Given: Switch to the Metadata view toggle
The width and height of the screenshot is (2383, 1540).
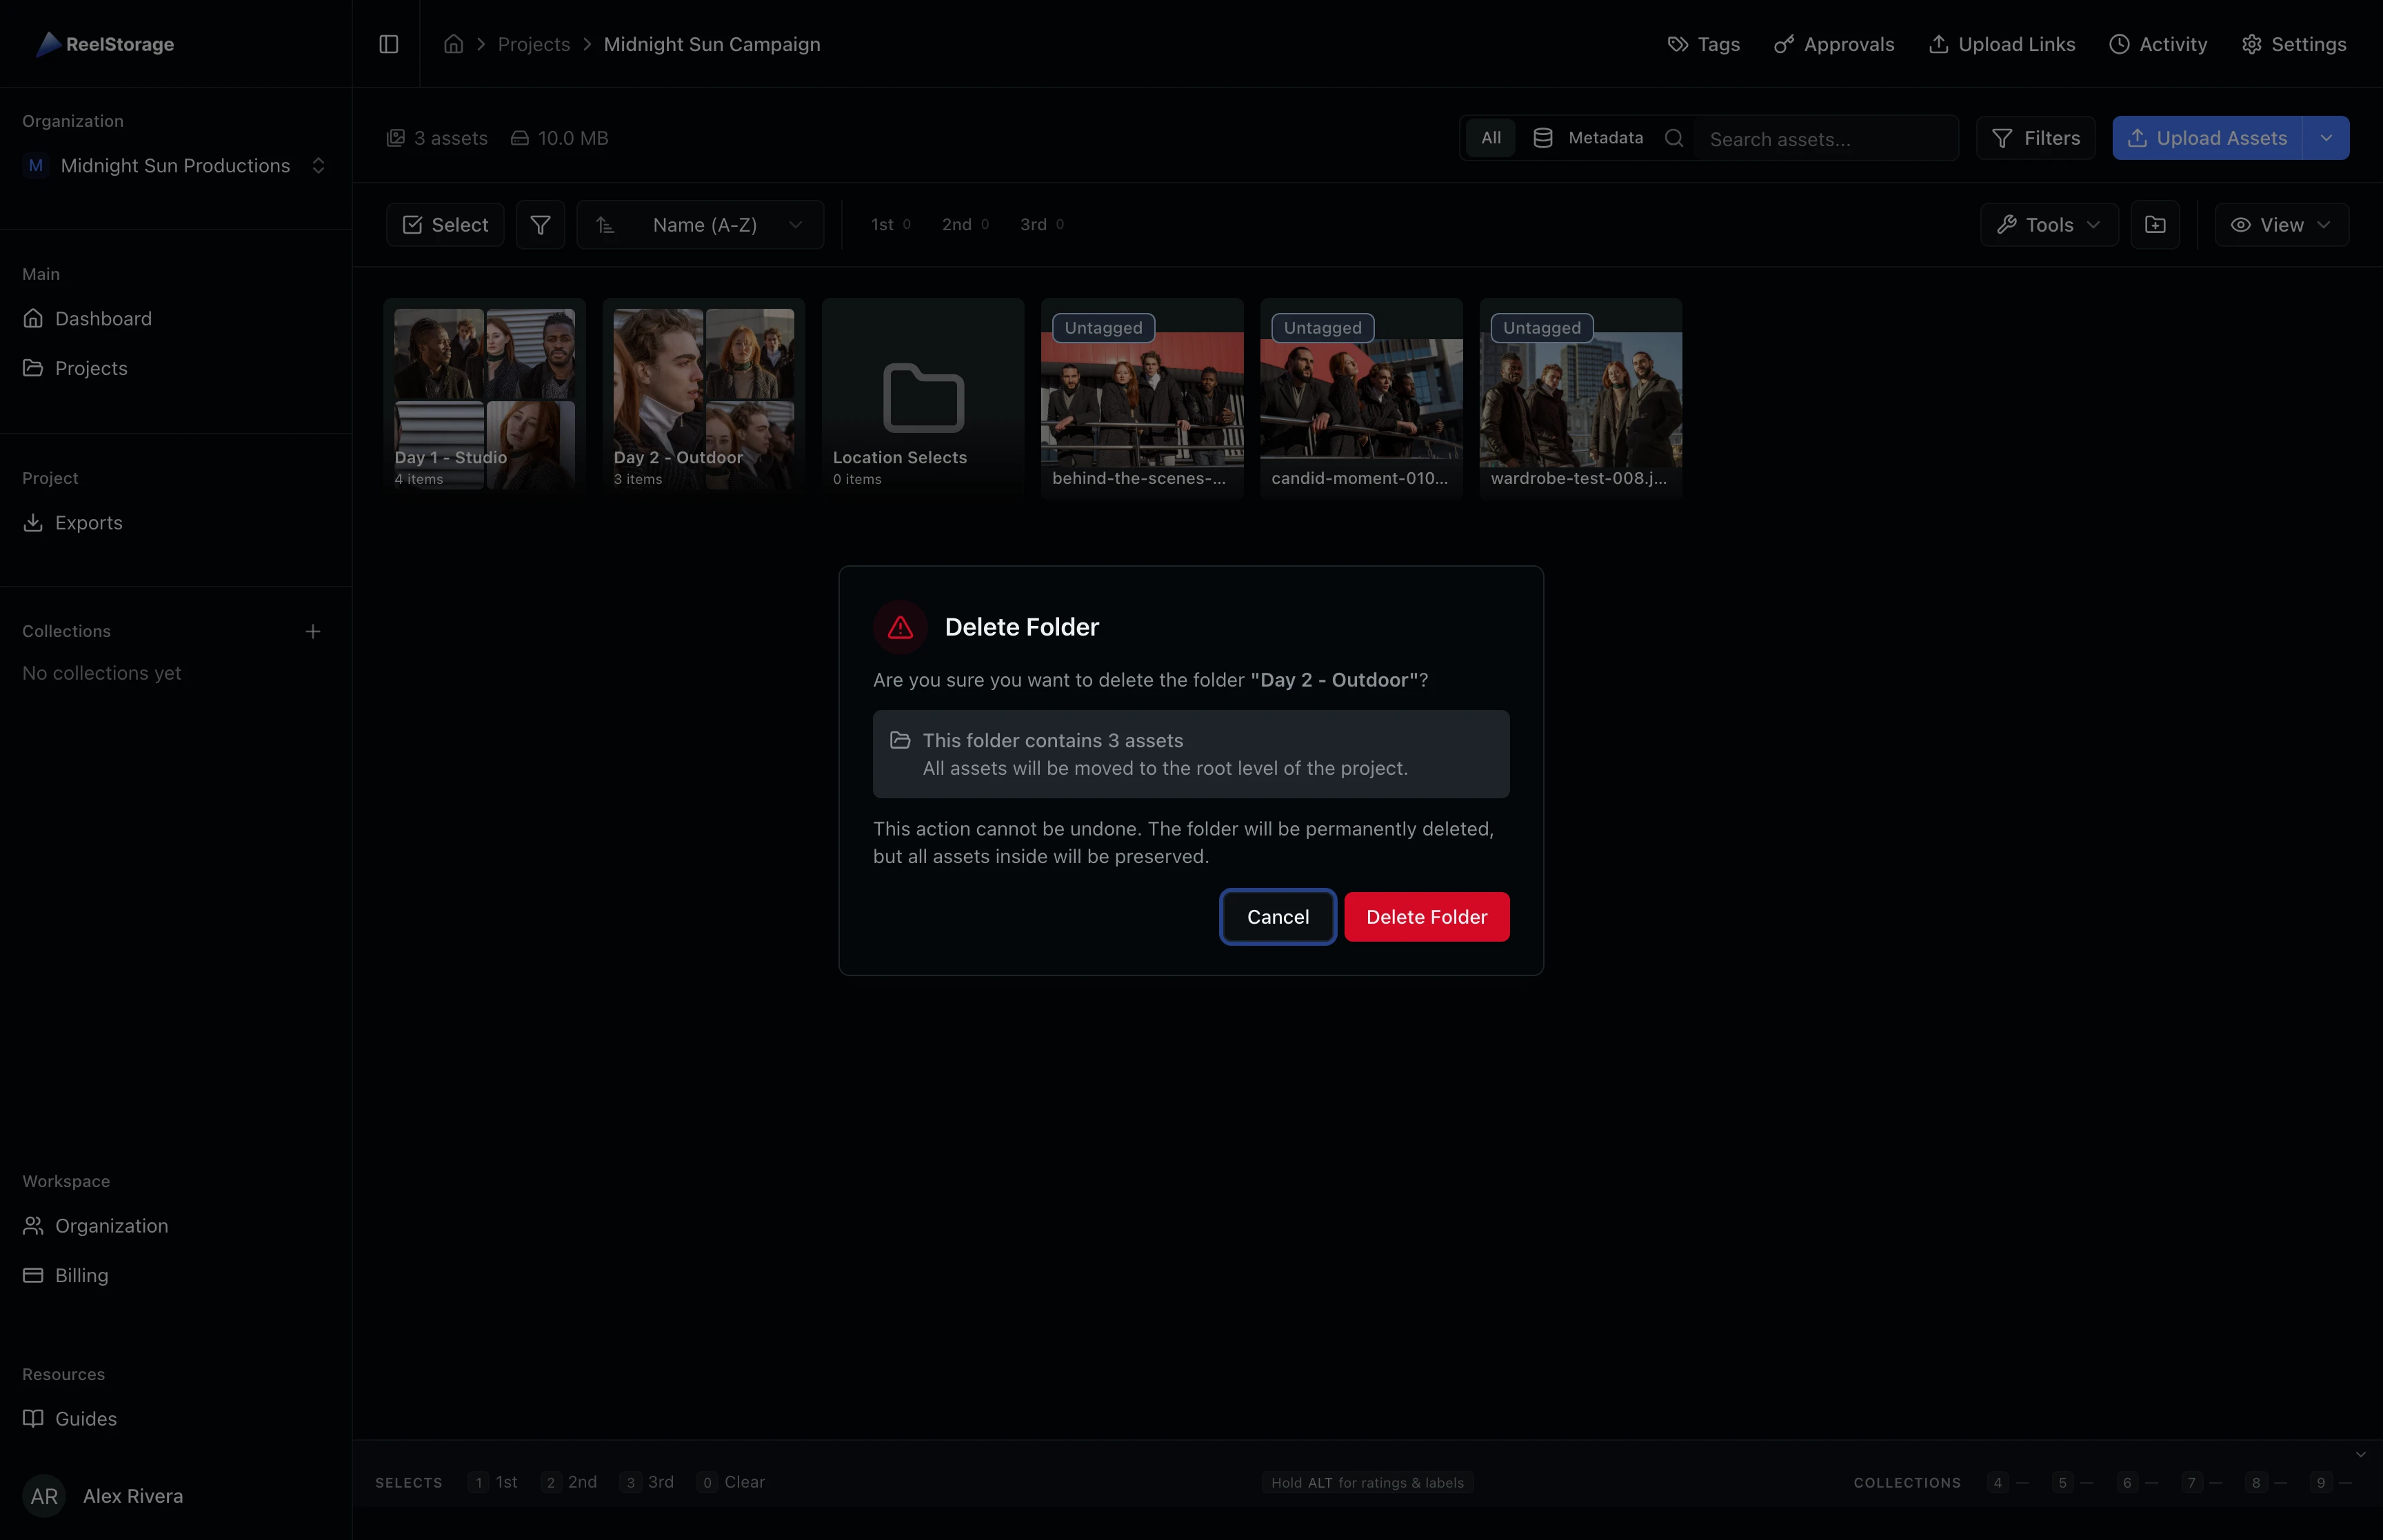Looking at the screenshot, I should [x=1589, y=138].
